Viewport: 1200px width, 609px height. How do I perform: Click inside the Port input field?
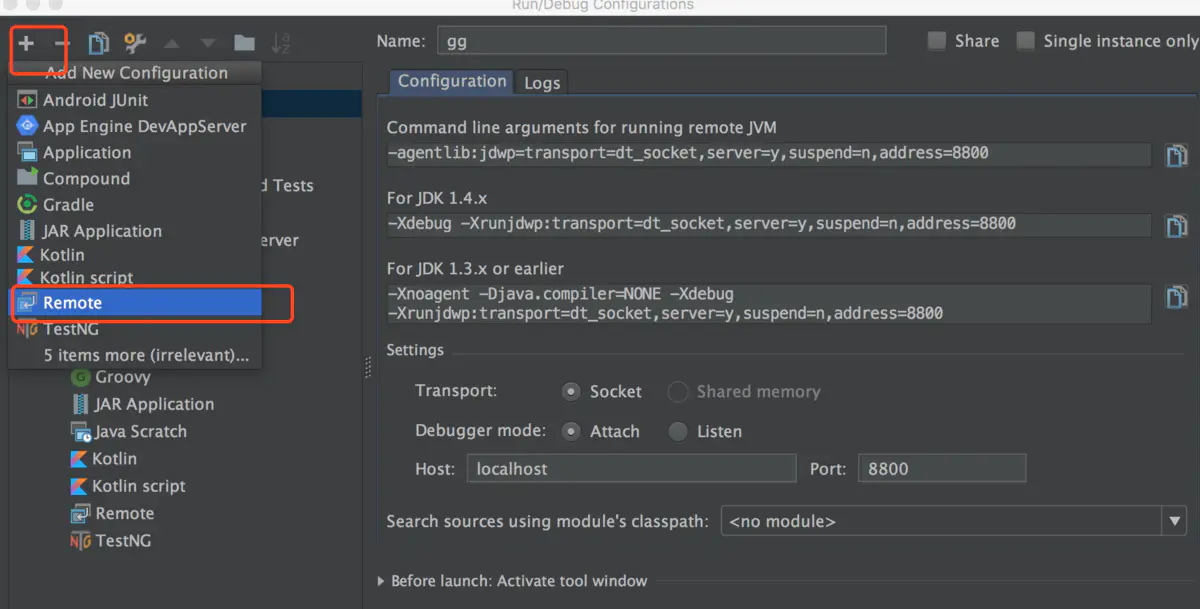tap(941, 467)
